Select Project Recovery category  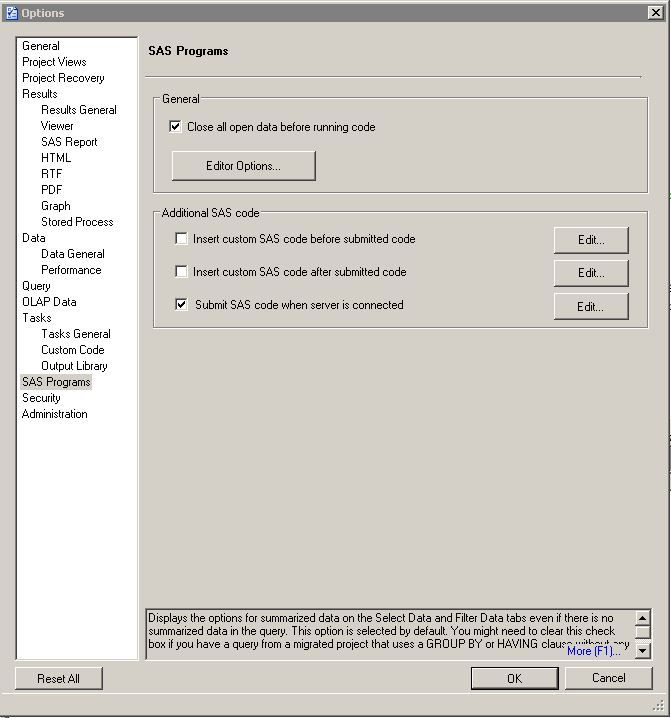tap(63, 78)
